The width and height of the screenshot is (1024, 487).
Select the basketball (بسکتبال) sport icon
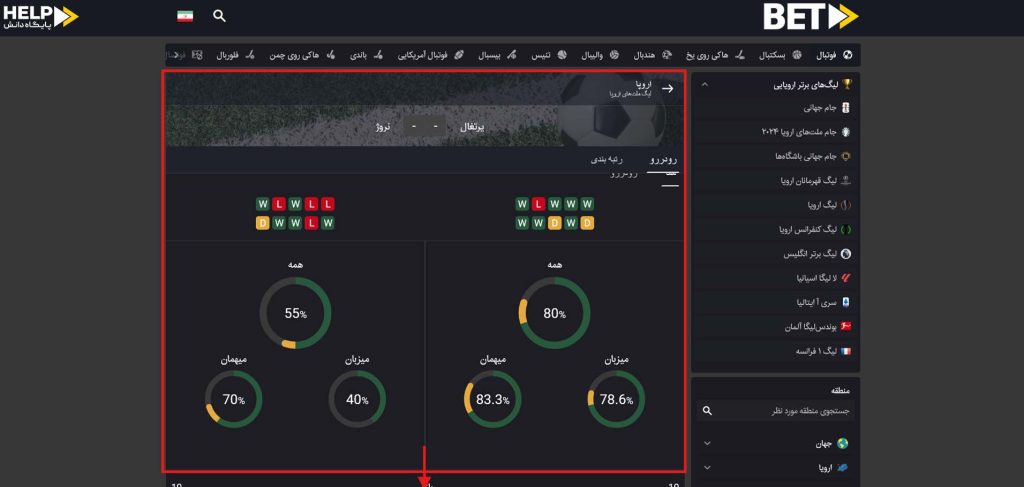click(797, 55)
